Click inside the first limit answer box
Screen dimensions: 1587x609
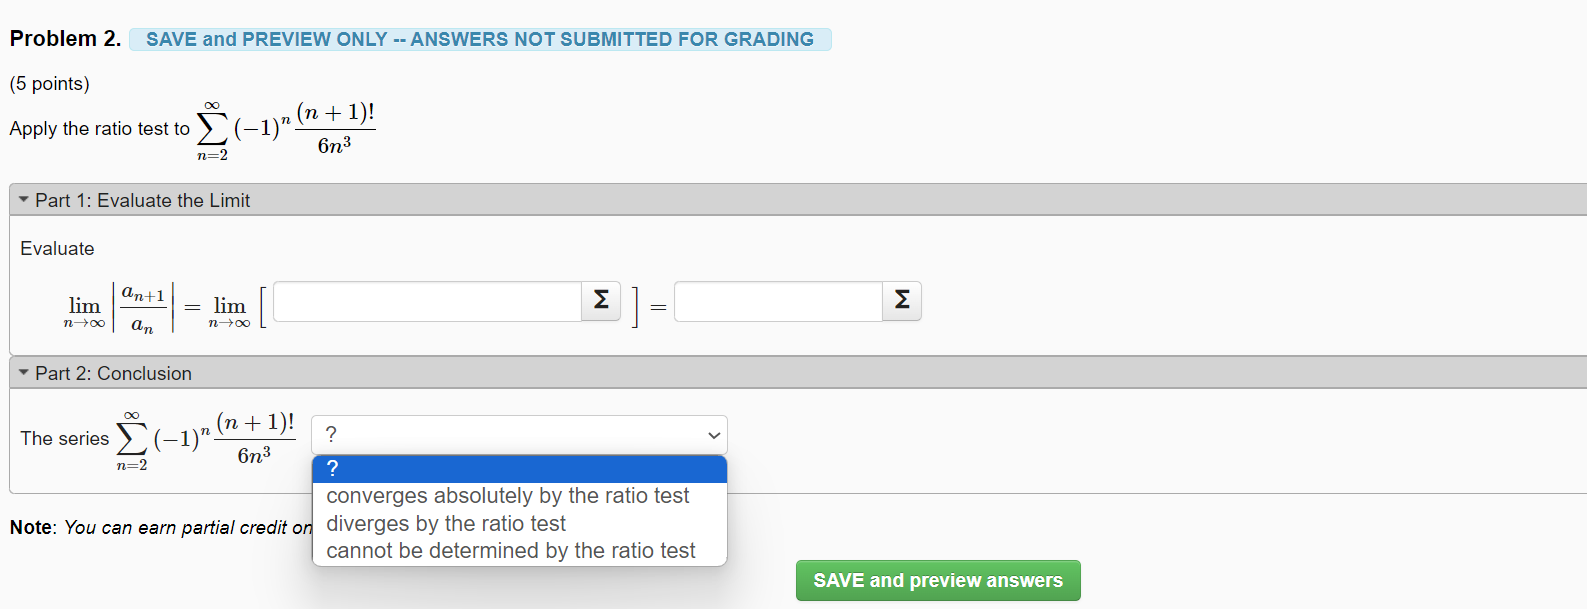(x=425, y=300)
